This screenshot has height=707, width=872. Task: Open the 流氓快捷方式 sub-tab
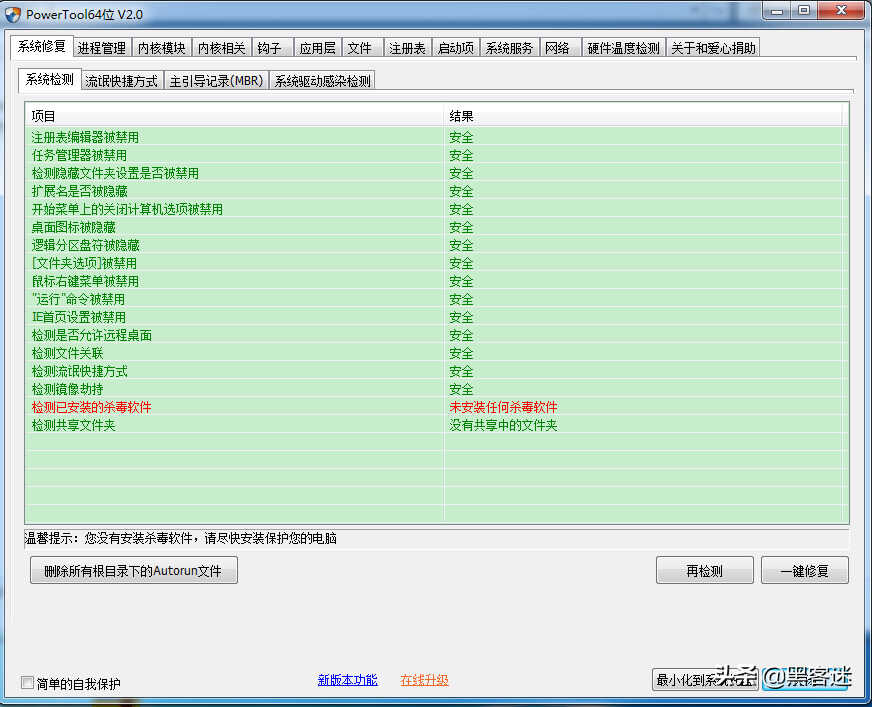(122, 81)
